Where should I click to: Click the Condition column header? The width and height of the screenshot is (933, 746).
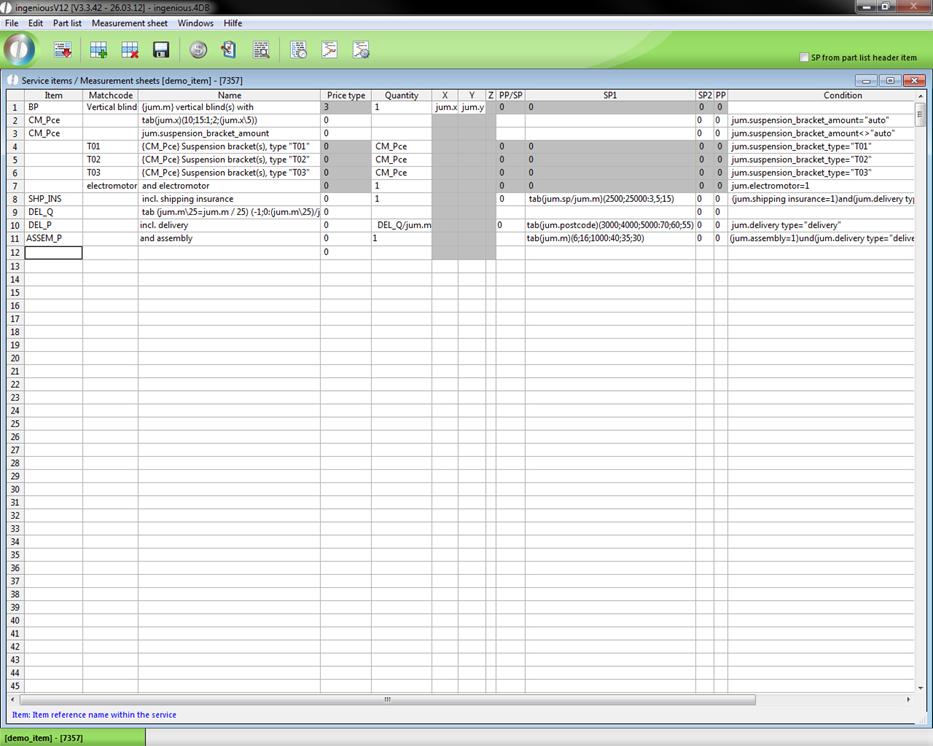tap(842, 95)
